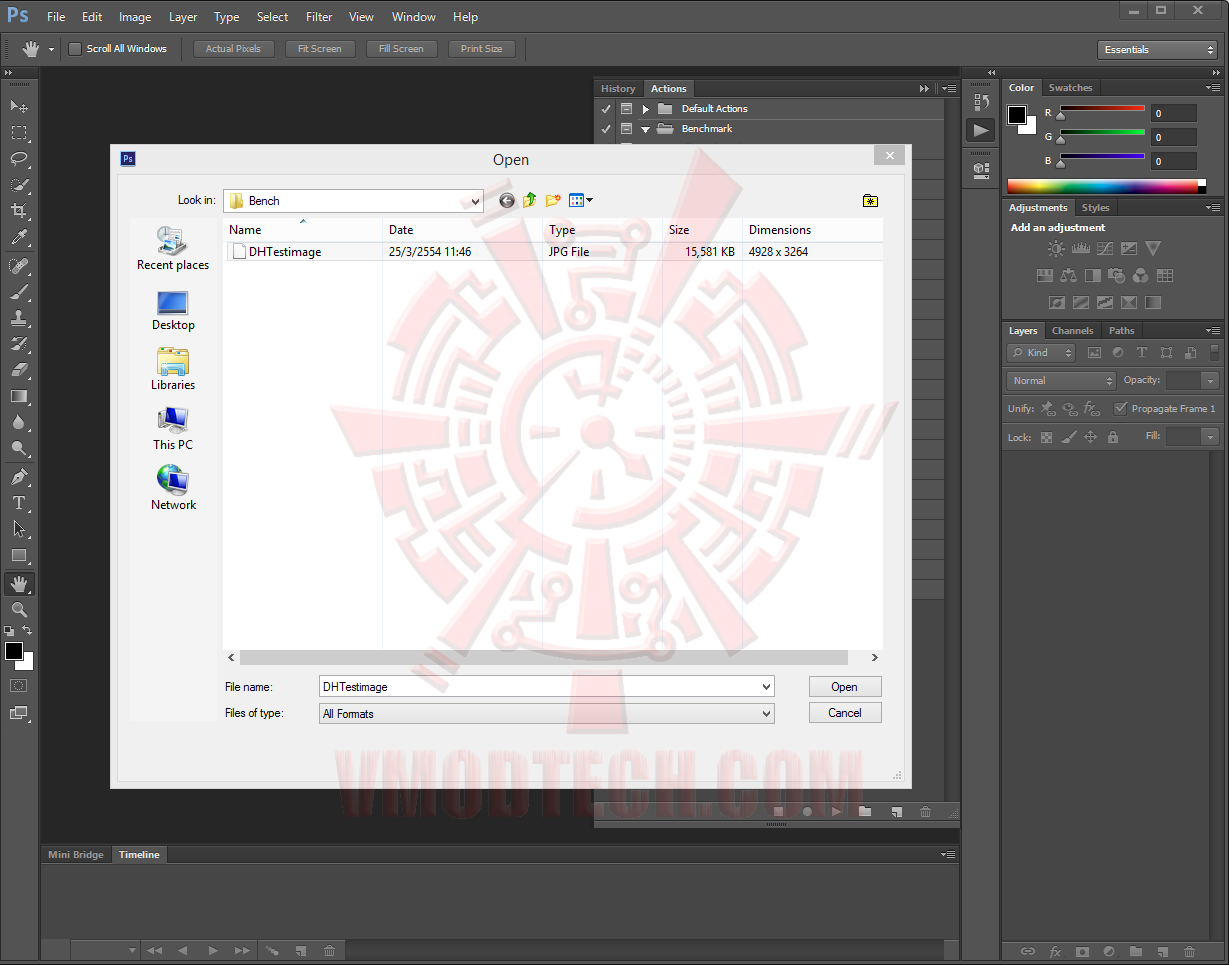
Task: Click the Levels adjustment icon
Action: [x=1080, y=249]
